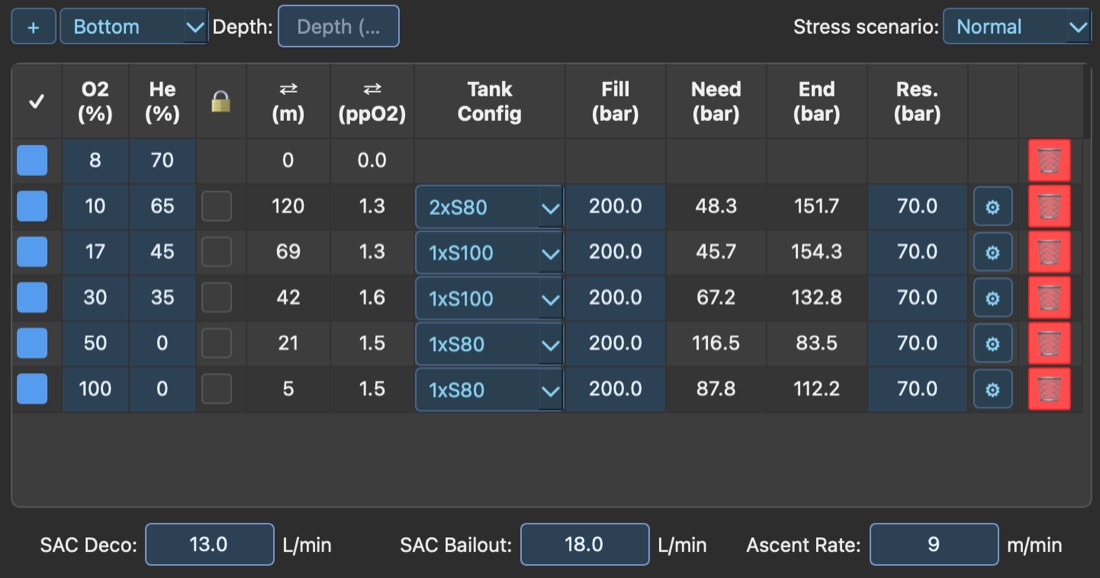Delete the 50% O2 gas row
This screenshot has height=578, width=1100.
(1049, 343)
